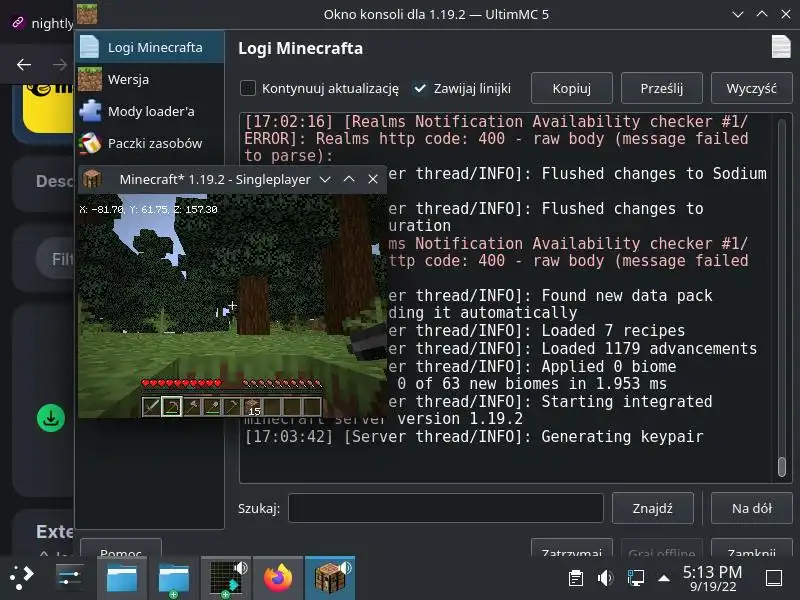This screenshot has width=800, height=600.
Task: Select the first hotbar slot with sword
Action: (x=152, y=407)
